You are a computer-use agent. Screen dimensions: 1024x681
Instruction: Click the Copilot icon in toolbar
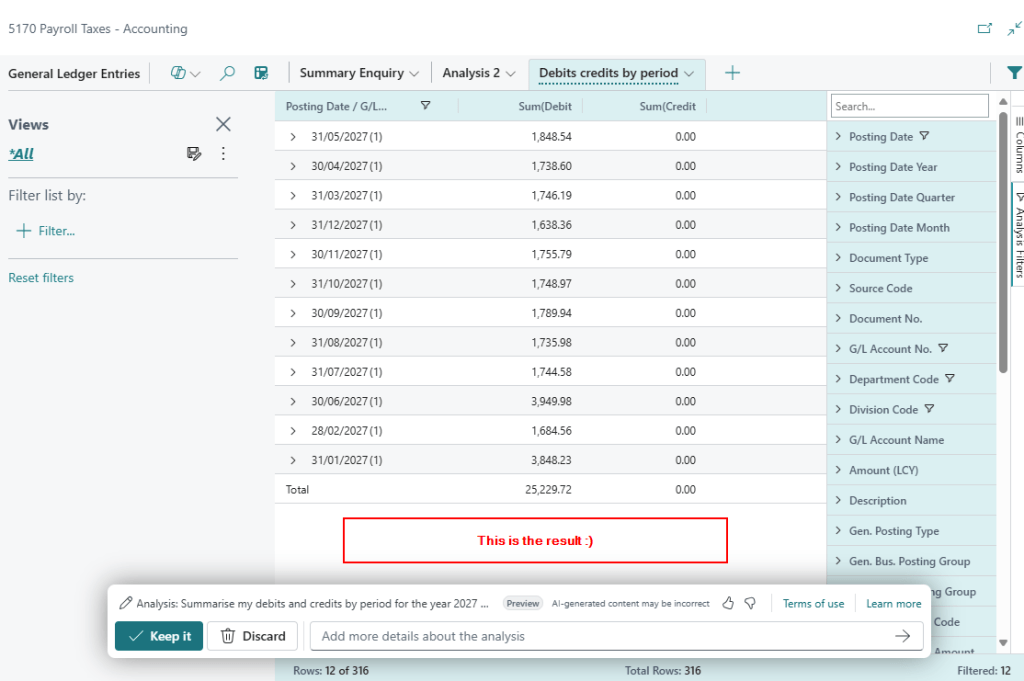[180, 73]
